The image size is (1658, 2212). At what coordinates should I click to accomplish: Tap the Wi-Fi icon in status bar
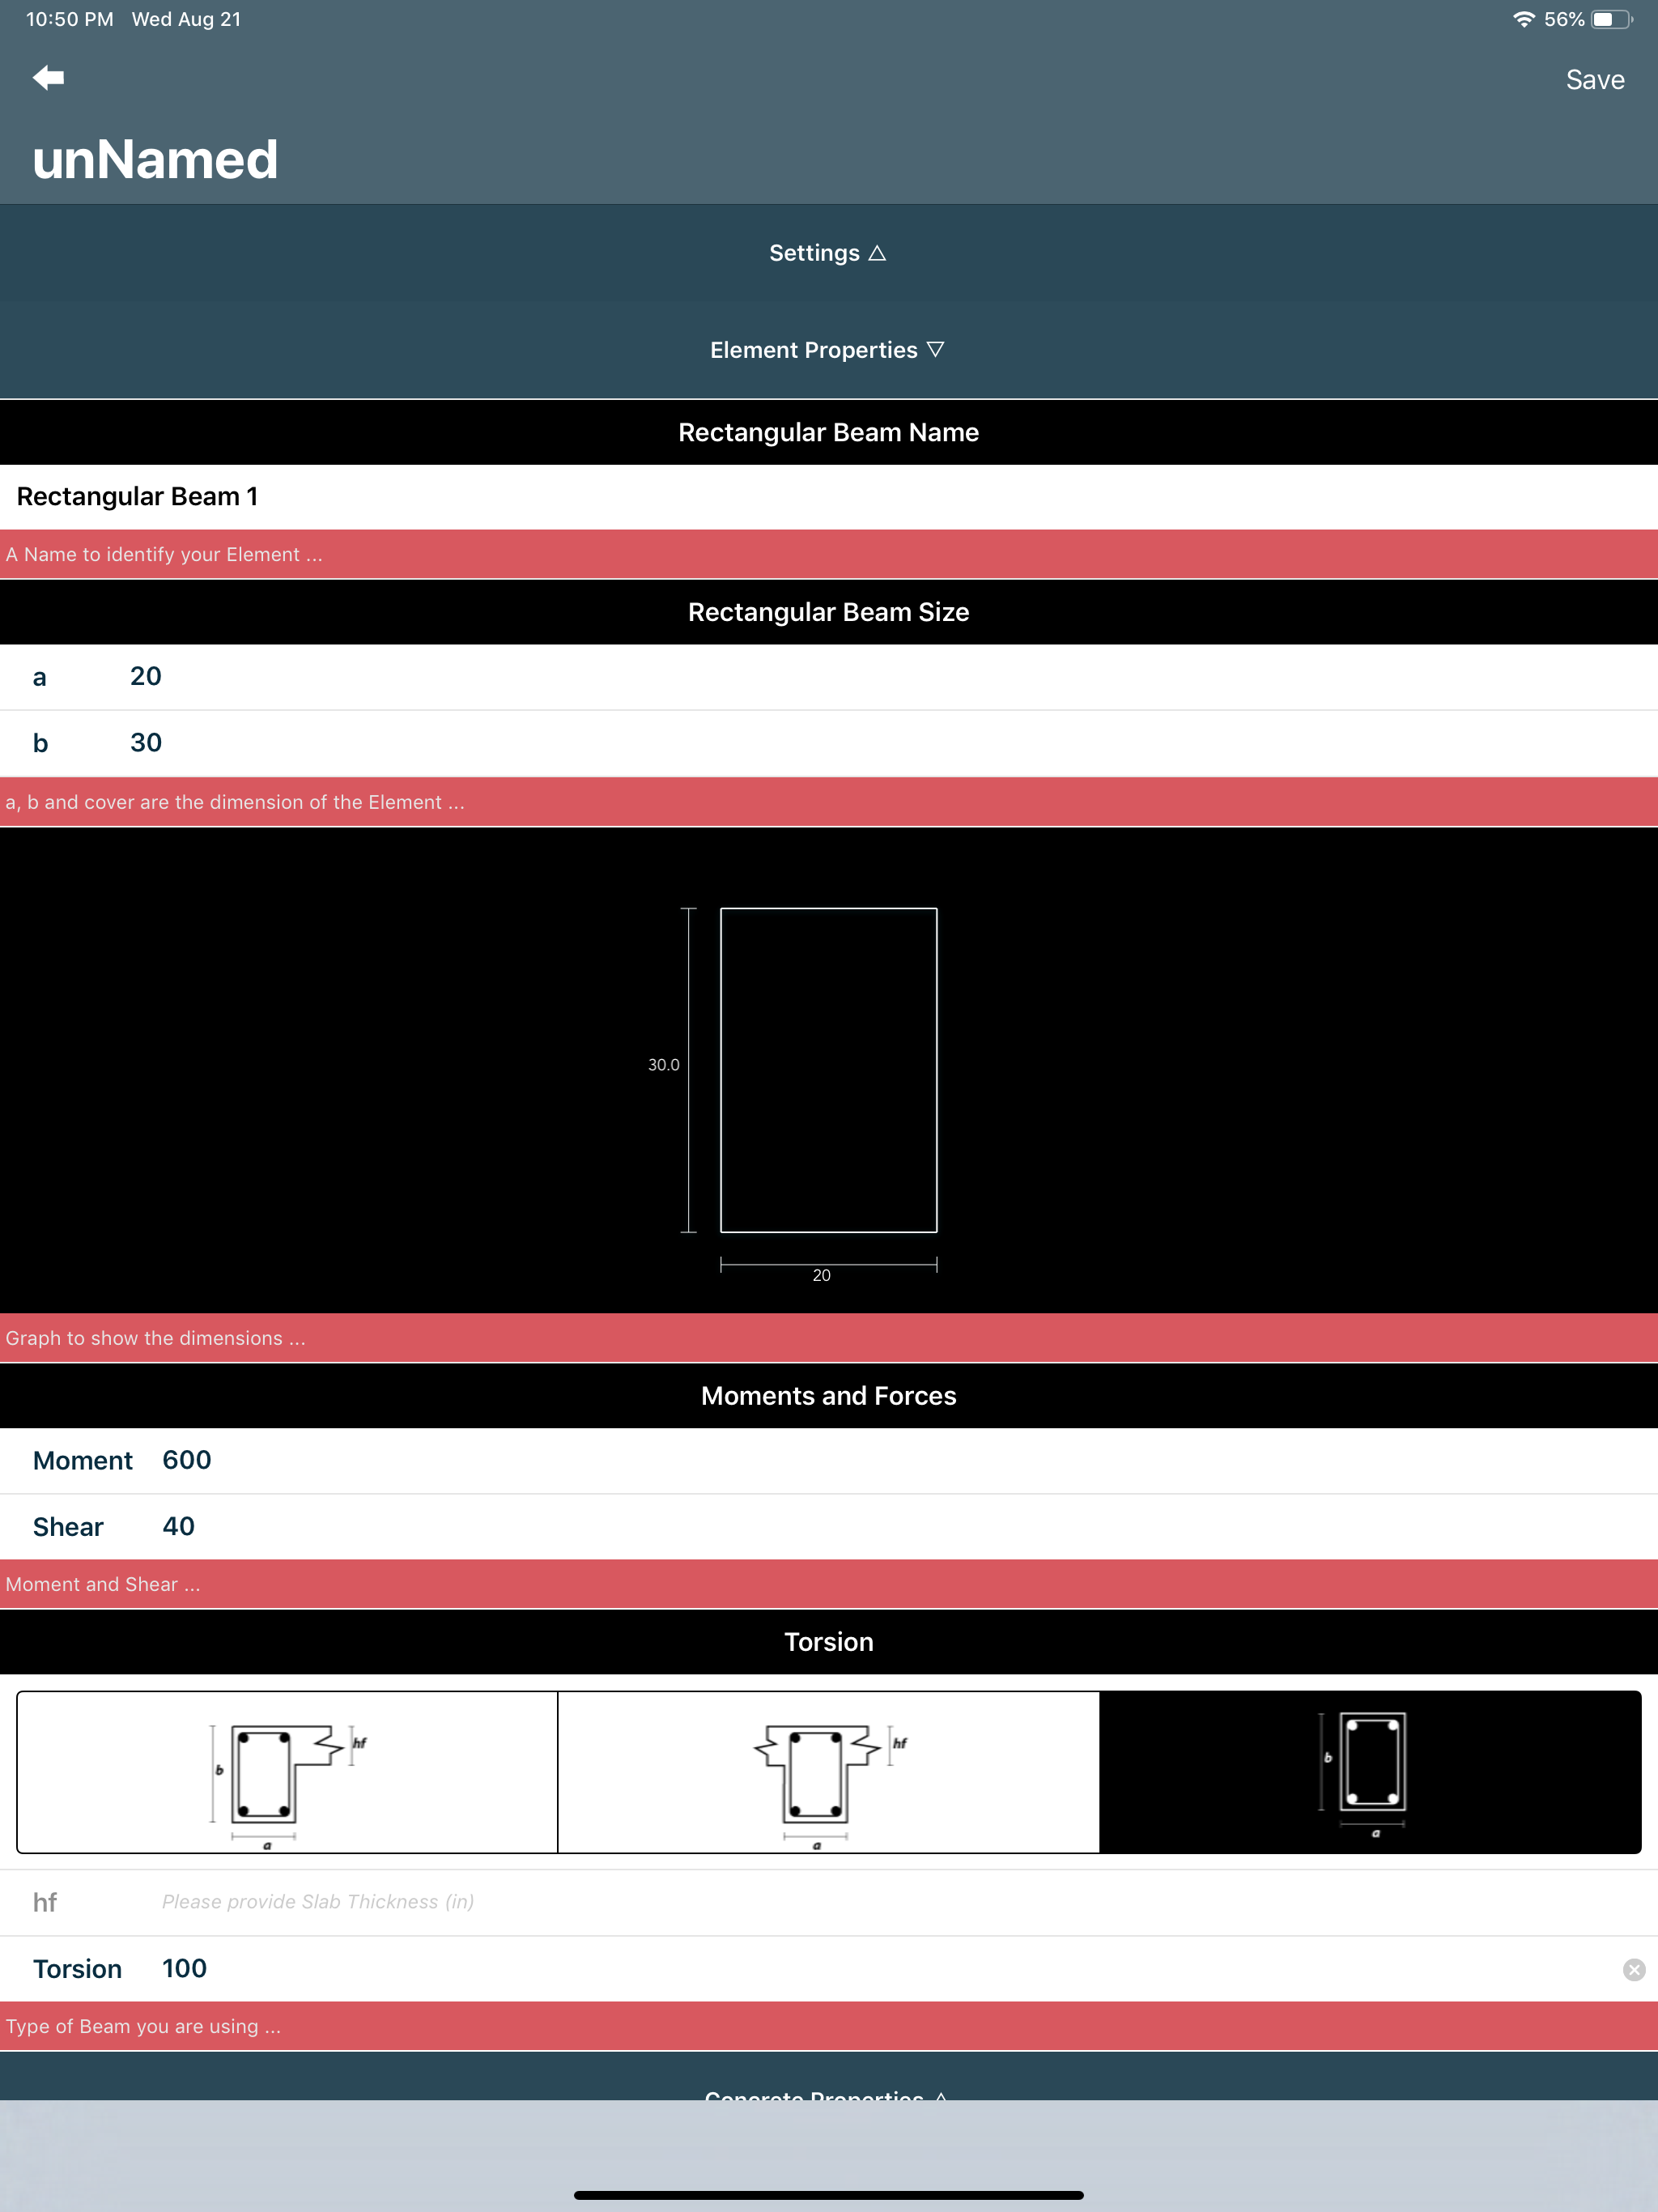tap(1523, 19)
